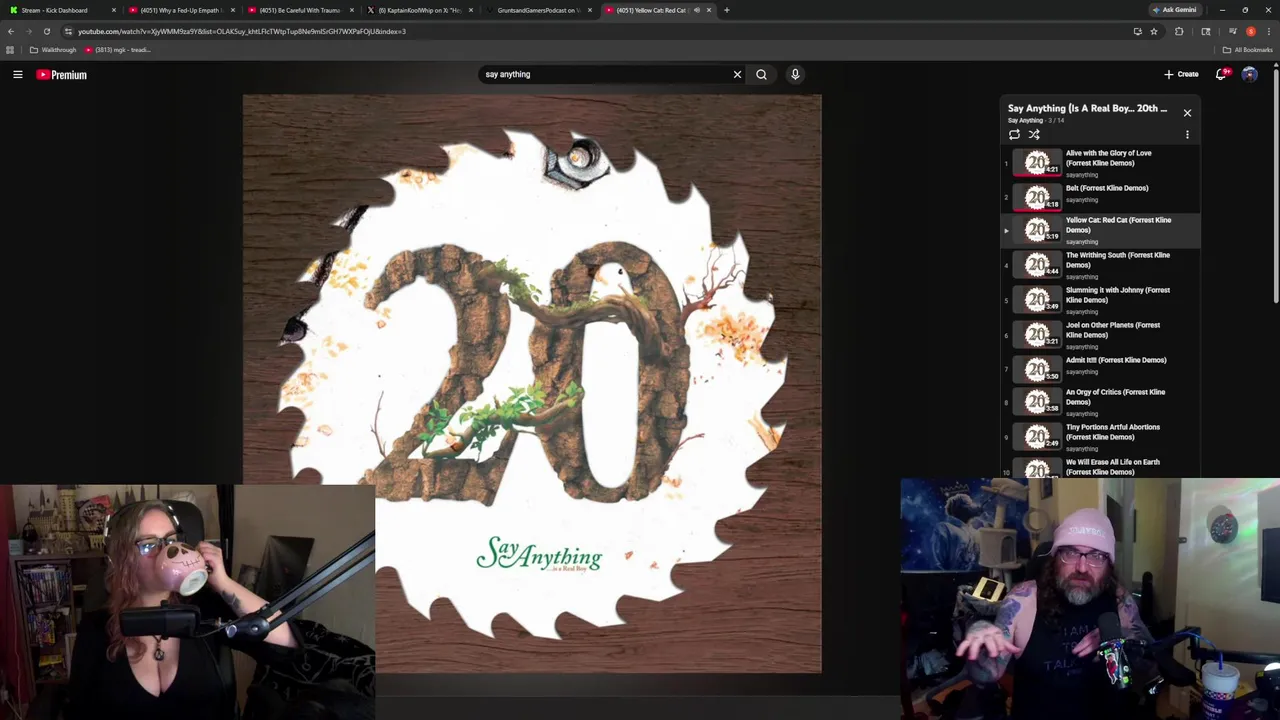Image resolution: width=1280 pixels, height=720 pixels.
Task: Switch to 'Why a Fed-Up Empath' tab
Action: pyautogui.click(x=180, y=10)
